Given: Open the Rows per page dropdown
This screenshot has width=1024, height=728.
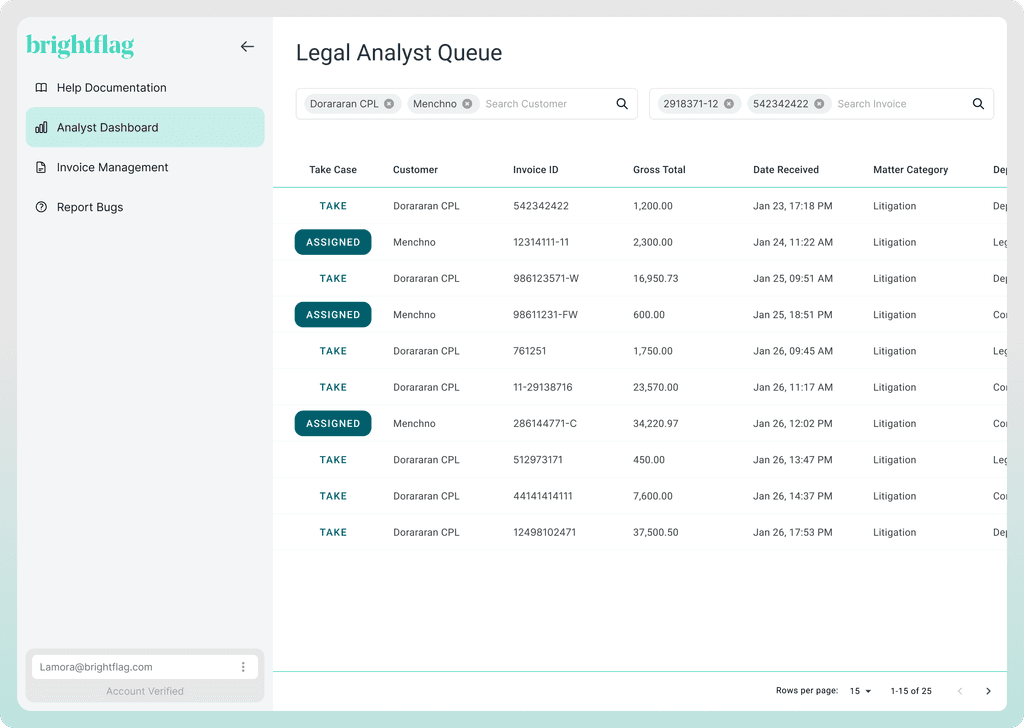Looking at the screenshot, I should tap(861, 691).
